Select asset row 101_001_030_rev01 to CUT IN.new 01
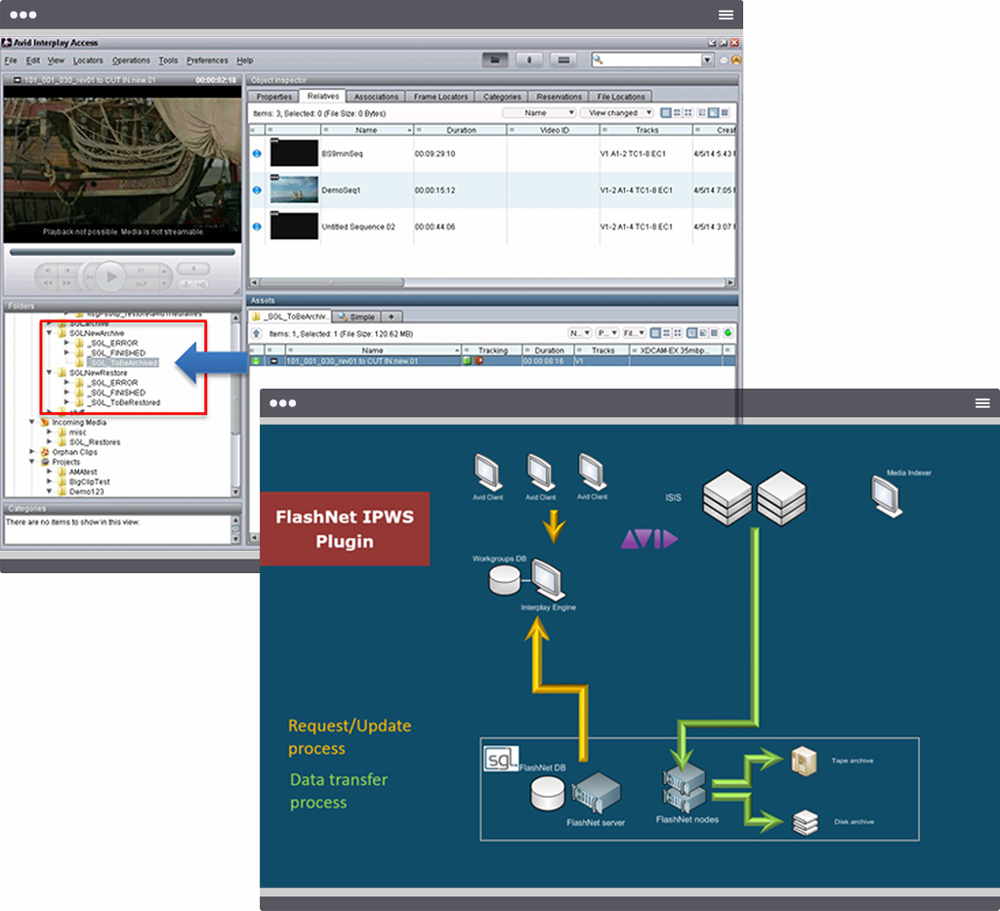1000x911 pixels. pos(491,361)
